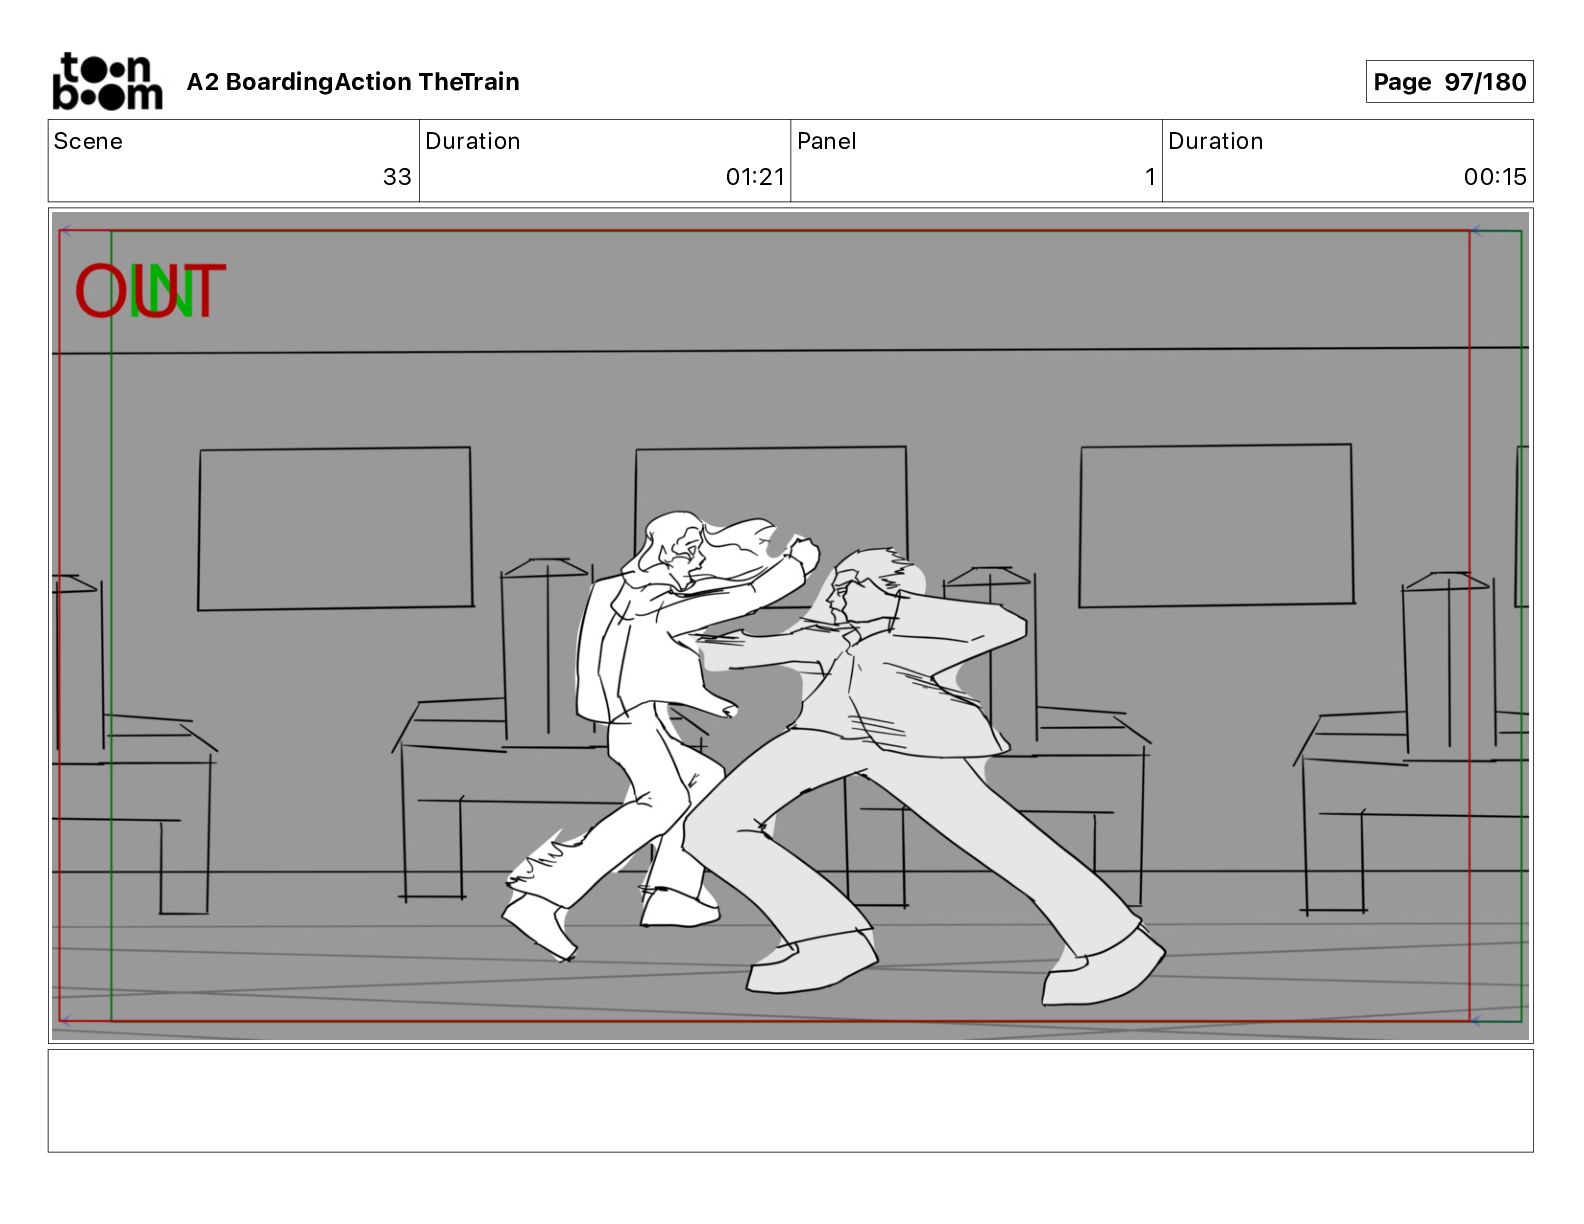Click the overlapping 'OUT/IN' camera label

[x=151, y=291]
